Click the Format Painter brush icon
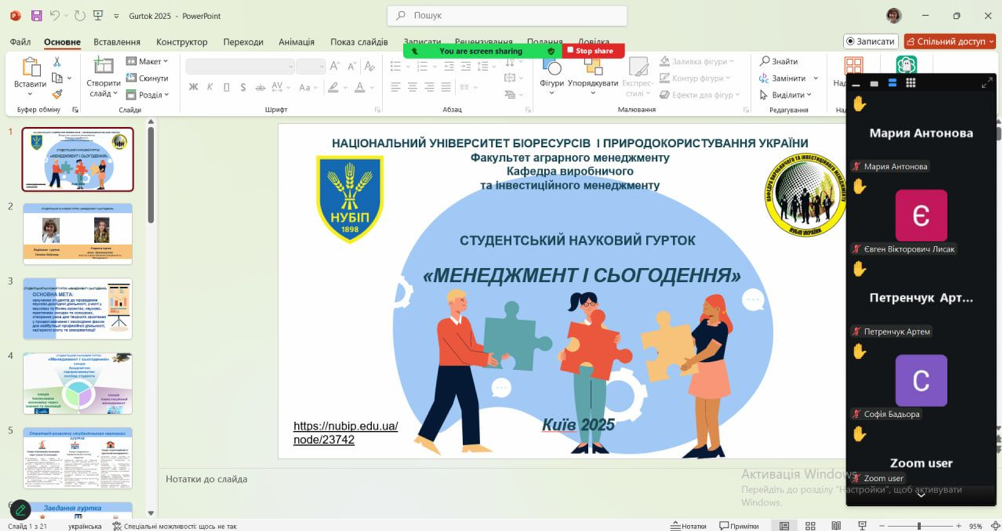 pyautogui.click(x=57, y=94)
